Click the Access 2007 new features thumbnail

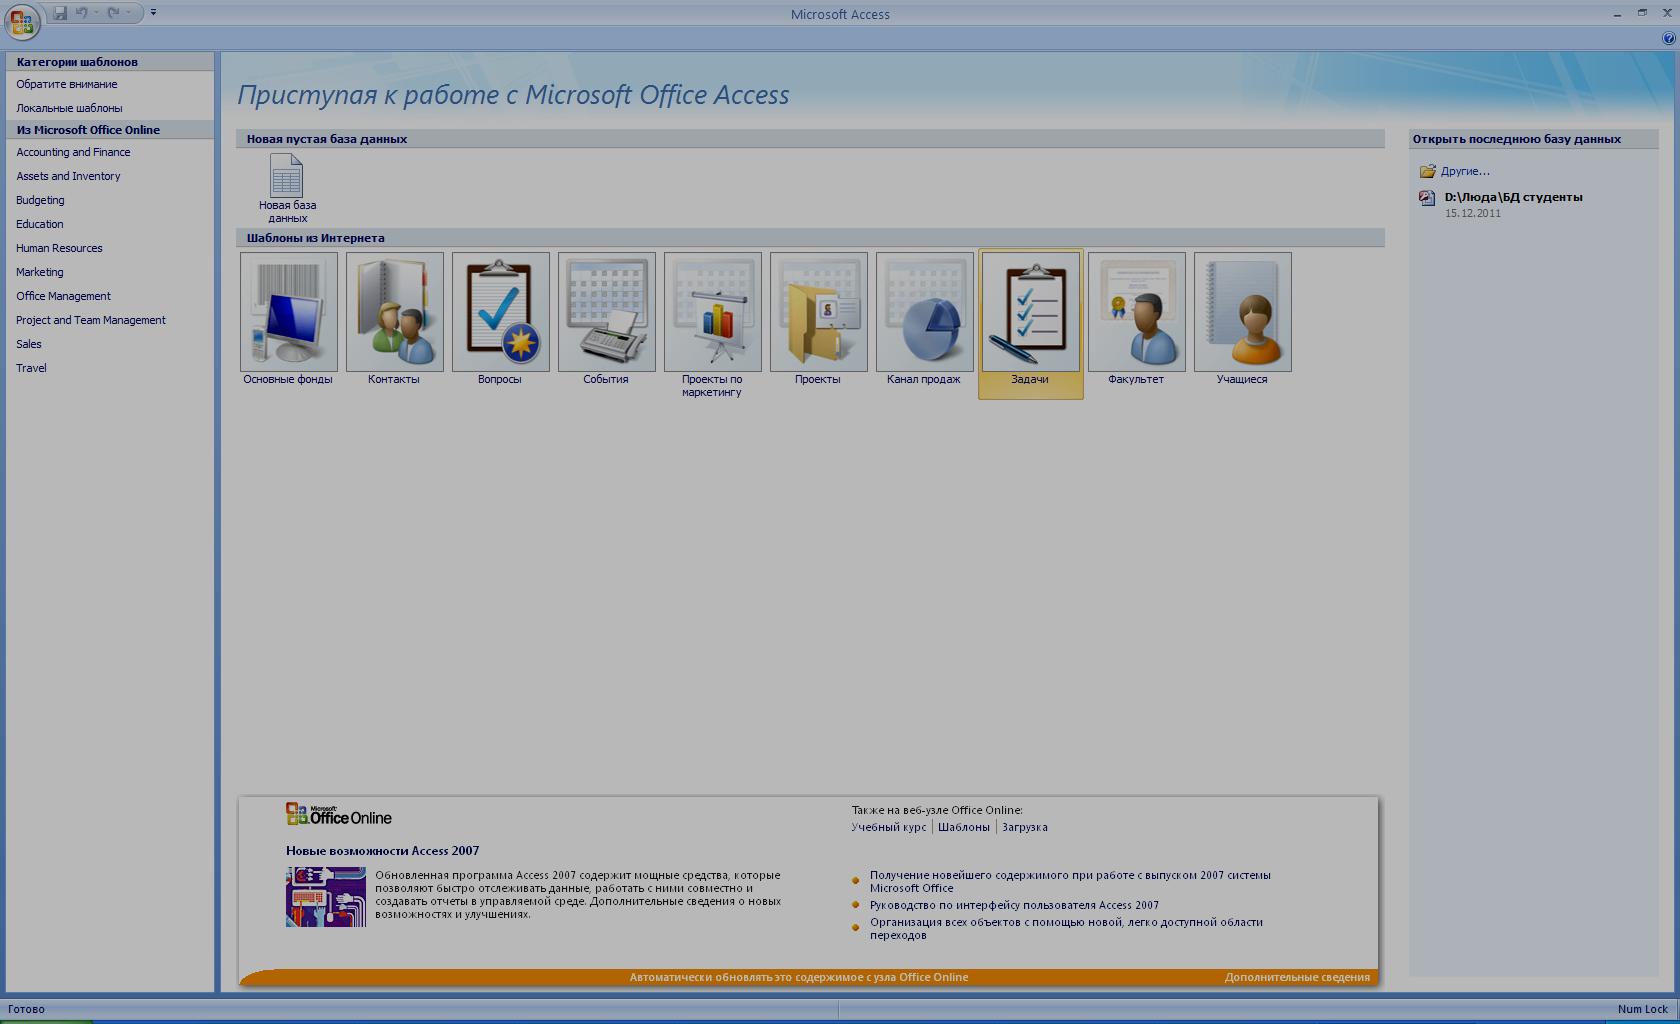326,897
